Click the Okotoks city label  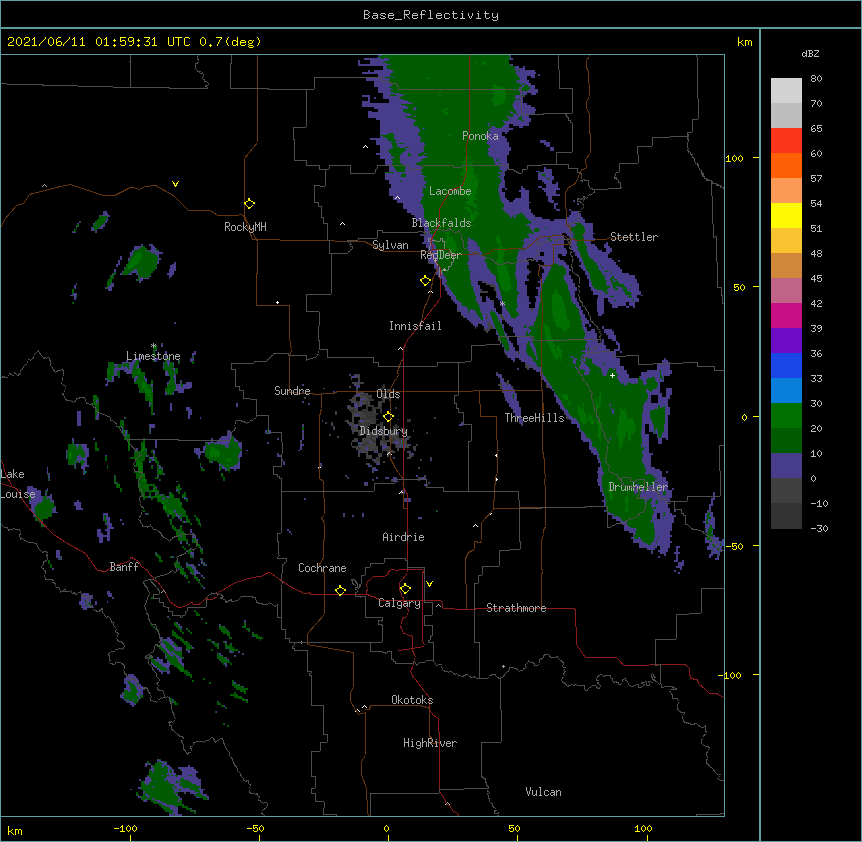[x=412, y=700]
